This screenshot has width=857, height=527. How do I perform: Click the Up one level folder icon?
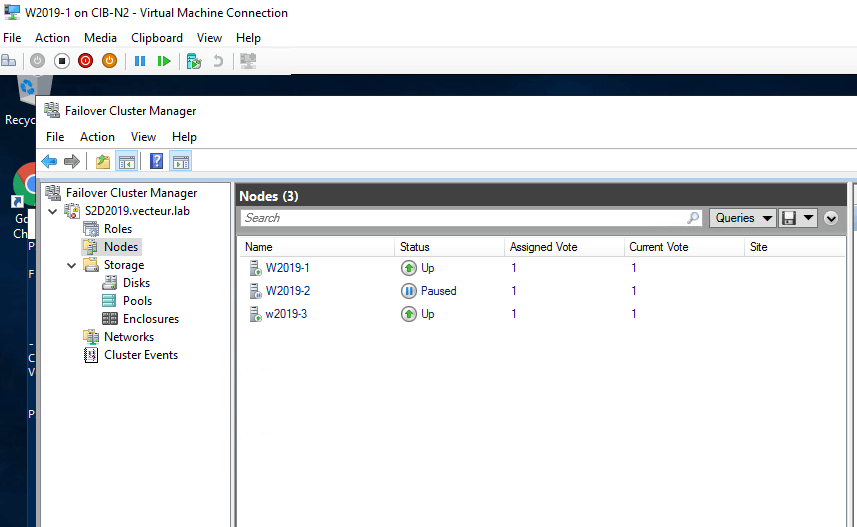point(102,161)
